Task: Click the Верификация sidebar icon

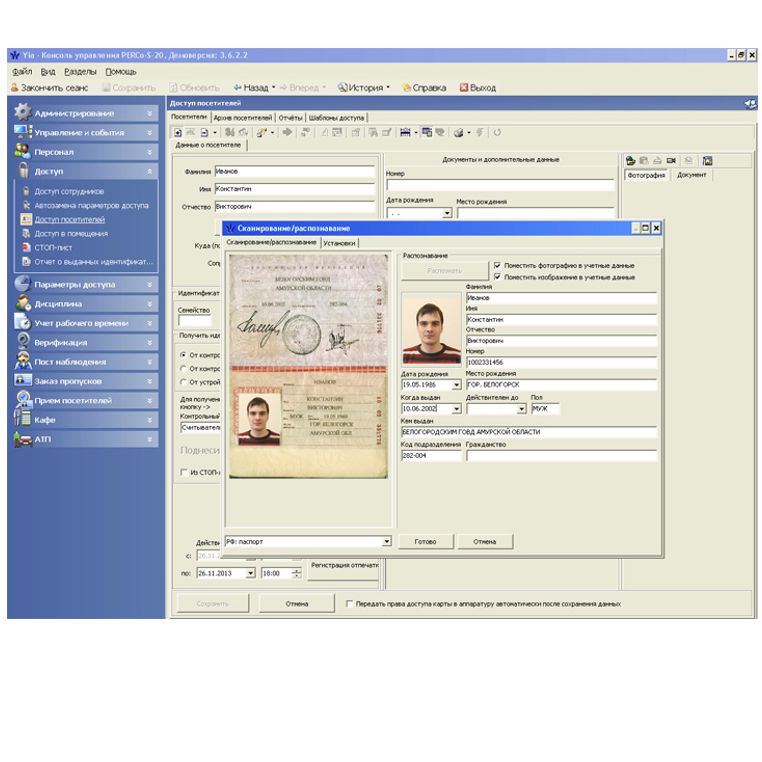Action: [23, 342]
